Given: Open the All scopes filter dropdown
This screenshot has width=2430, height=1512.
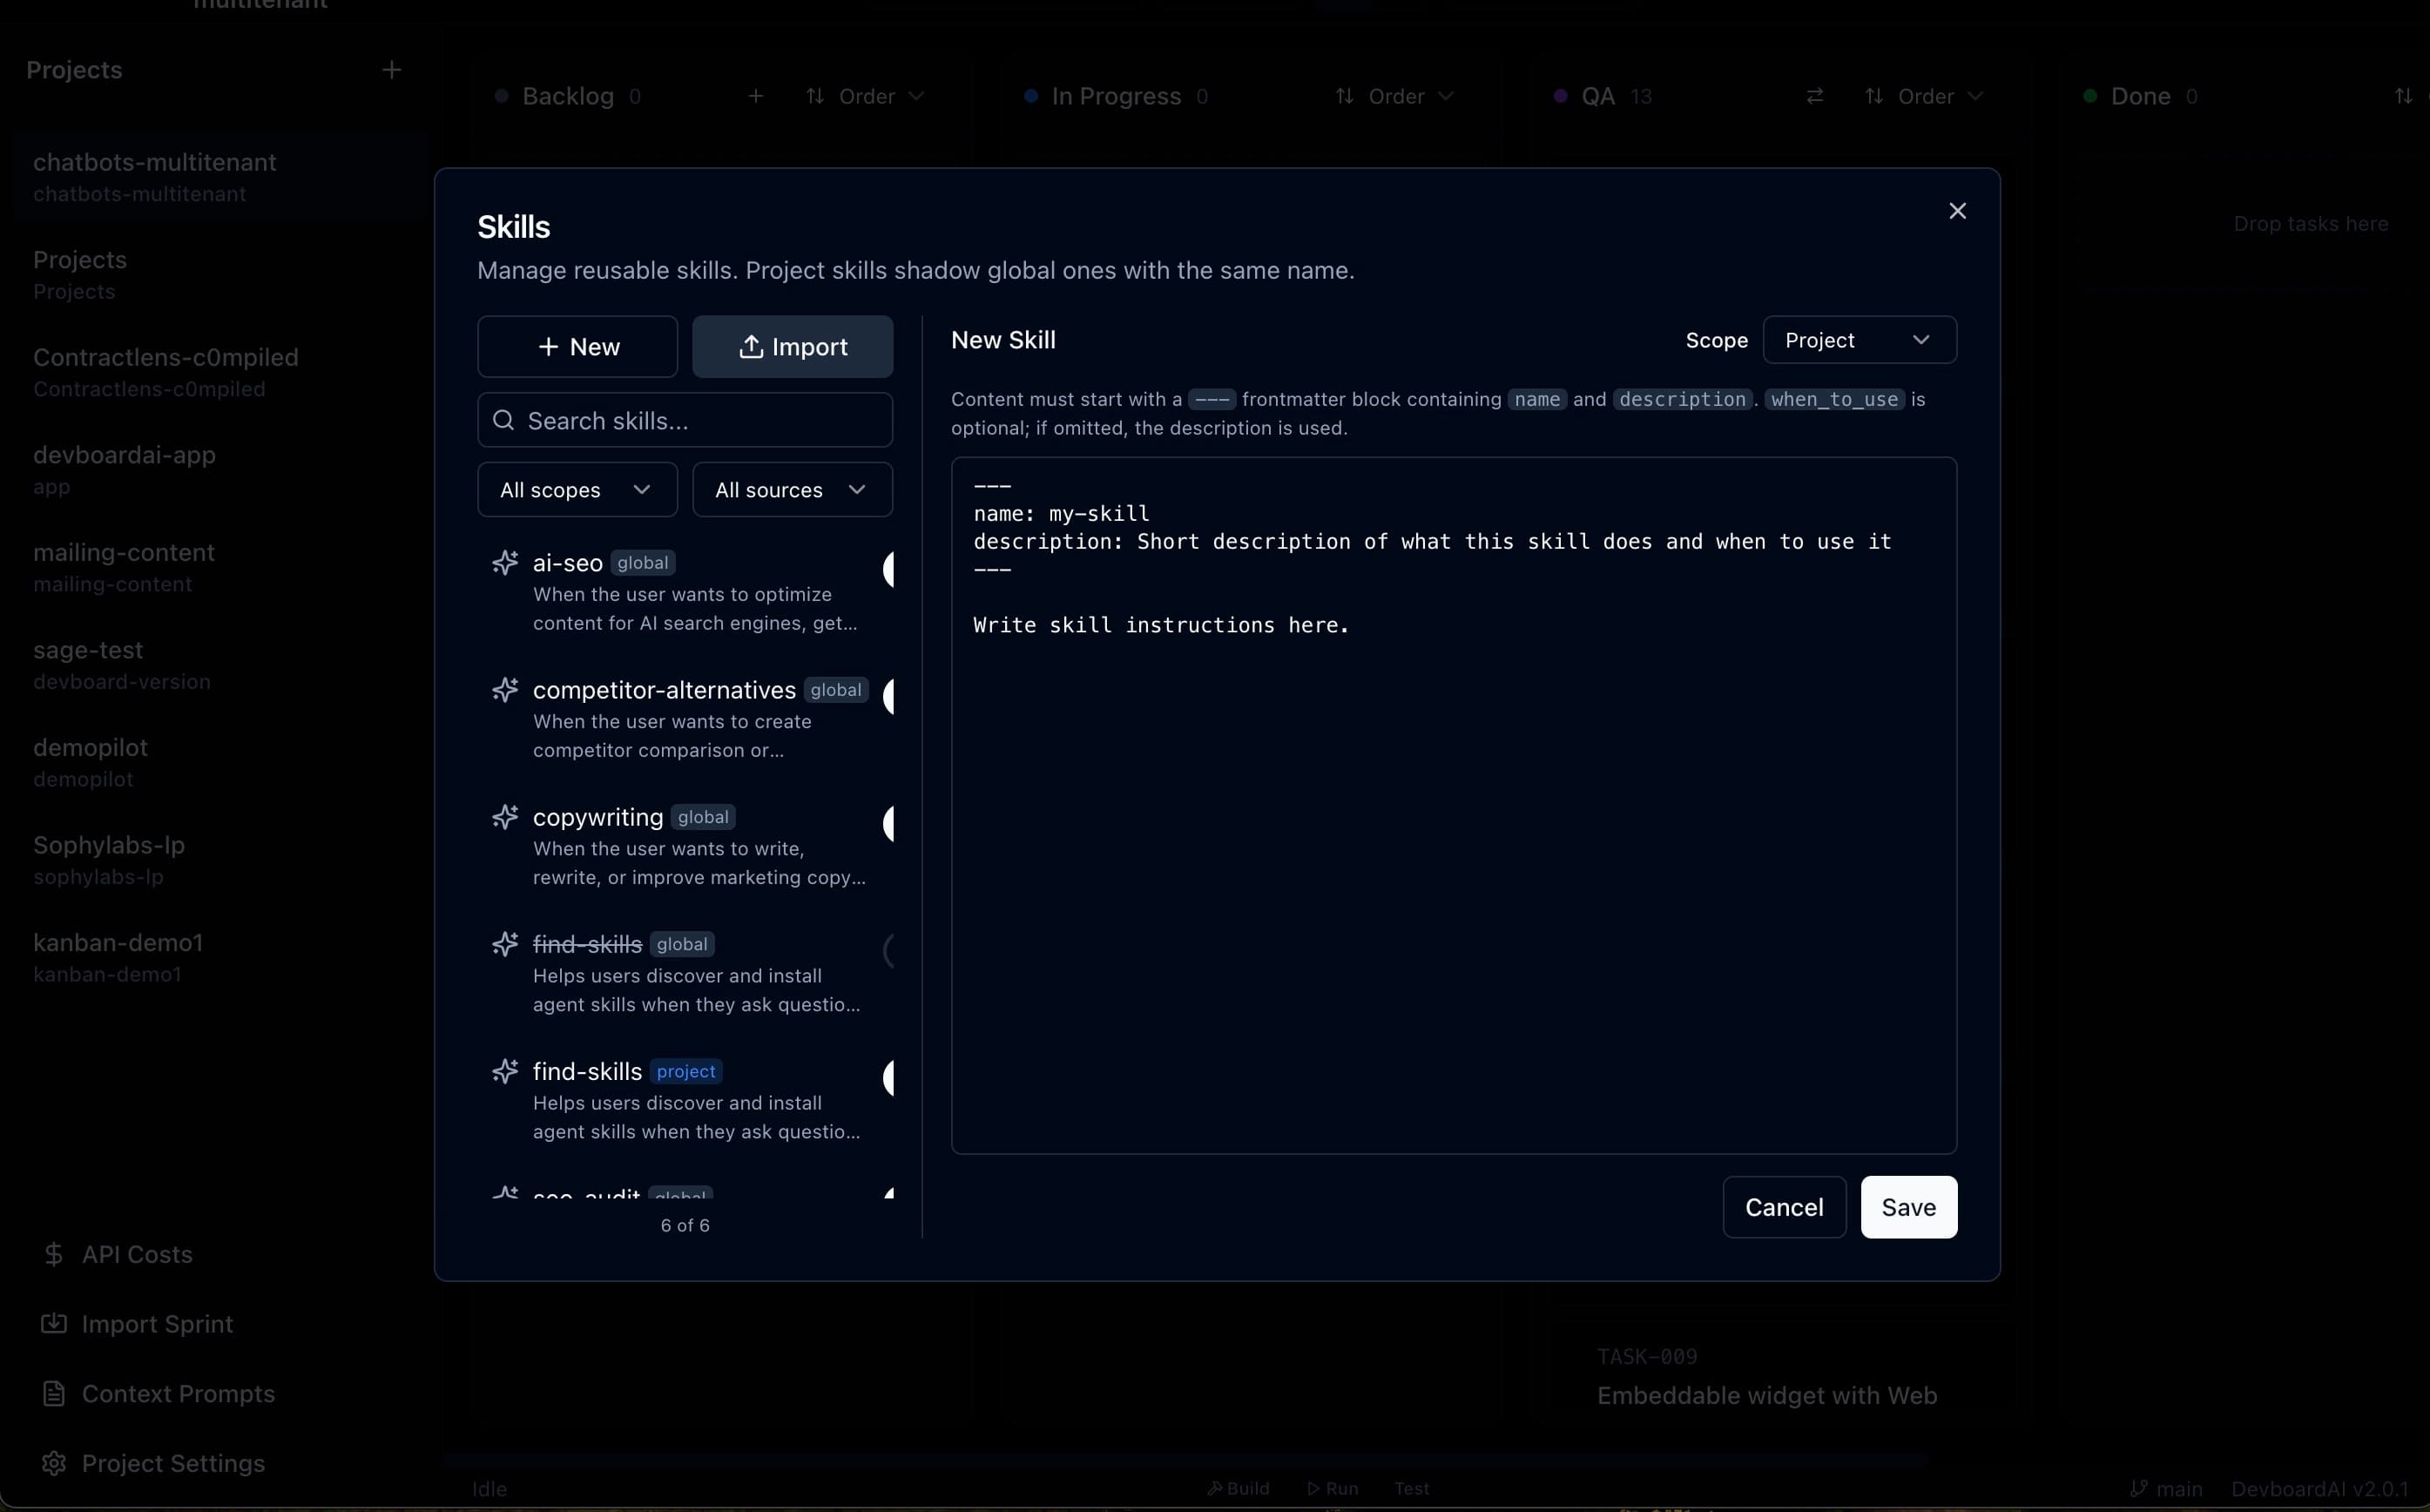Looking at the screenshot, I should tap(577, 490).
